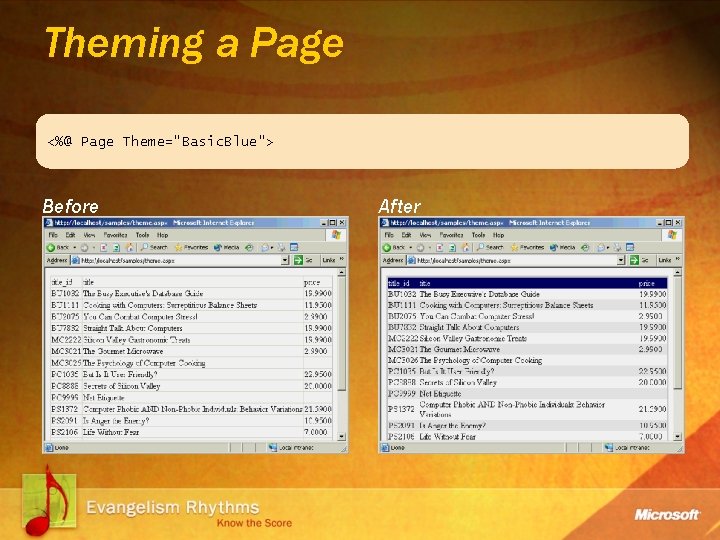Click History icon in the After window

pos(585,248)
